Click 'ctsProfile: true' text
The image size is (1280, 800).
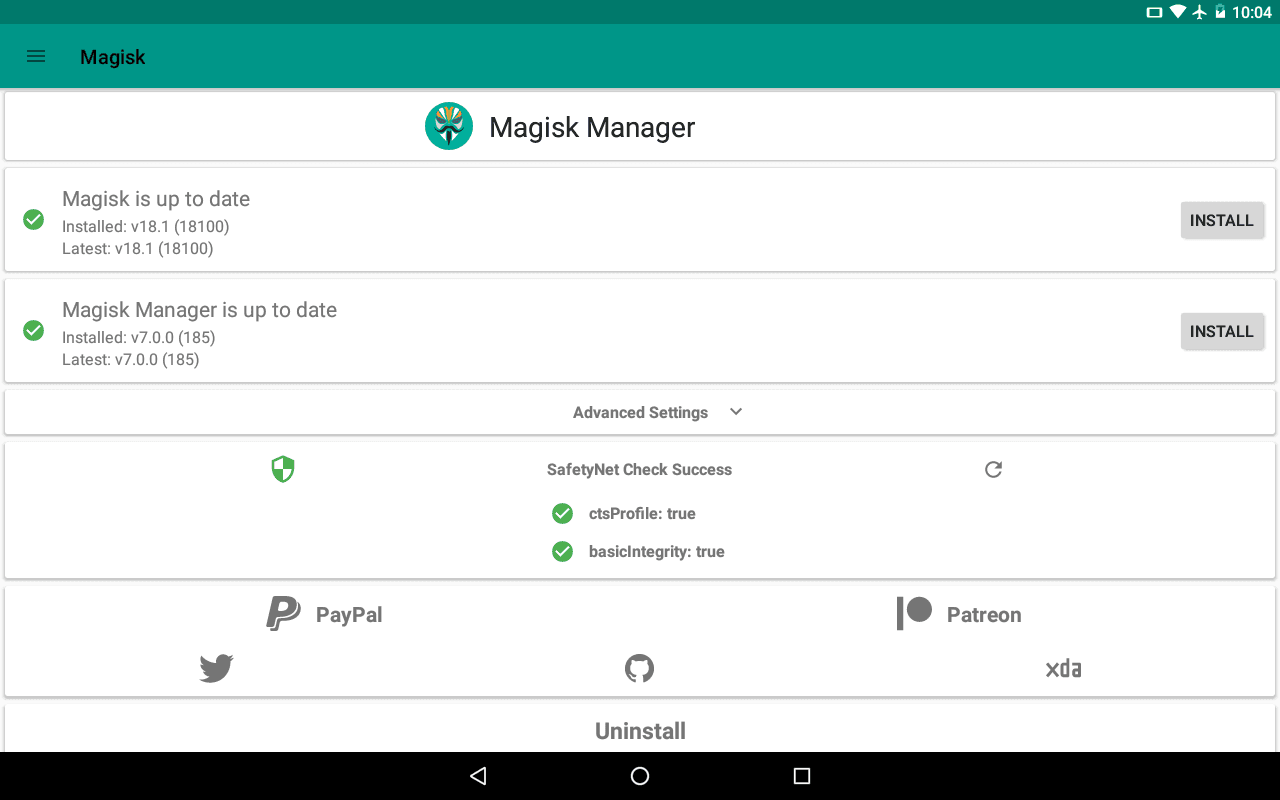click(642, 514)
